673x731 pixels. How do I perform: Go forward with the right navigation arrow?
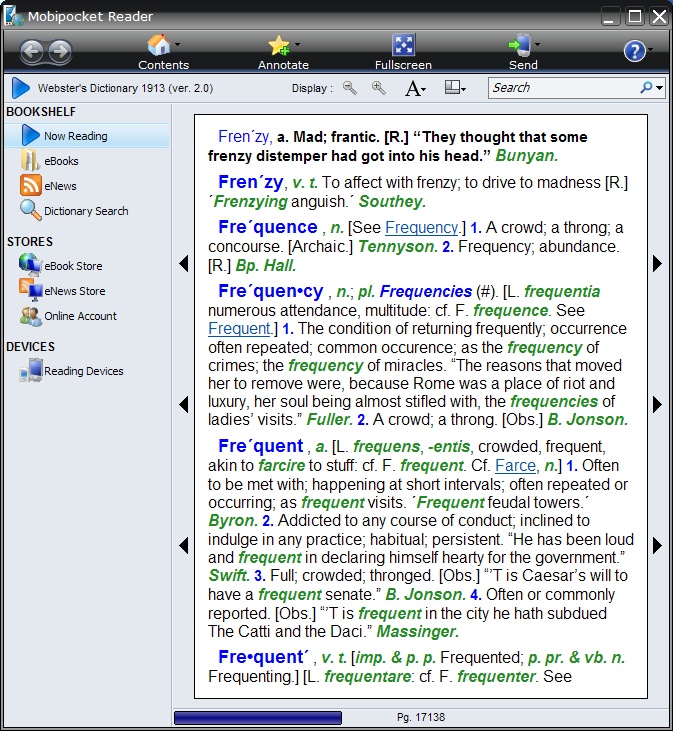pyautogui.click(x=60, y=51)
